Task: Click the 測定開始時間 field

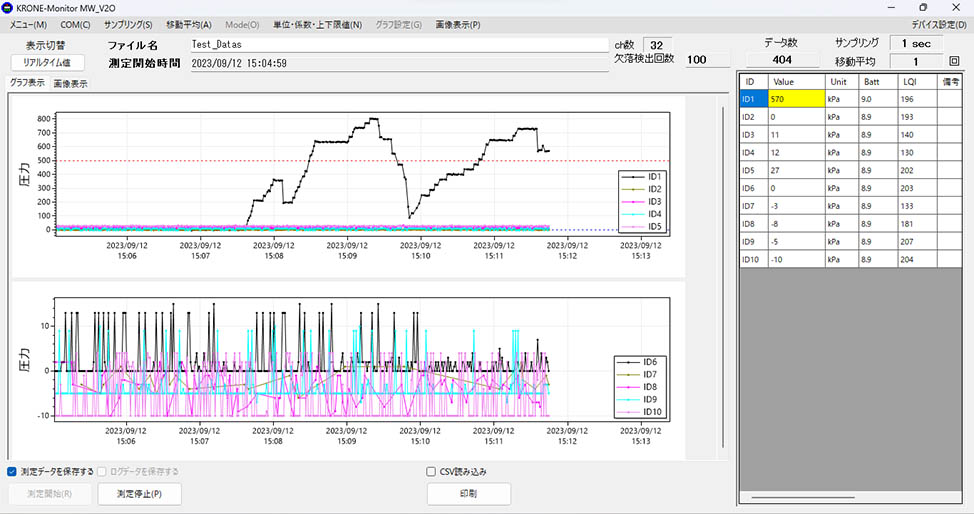Action: (x=399, y=63)
